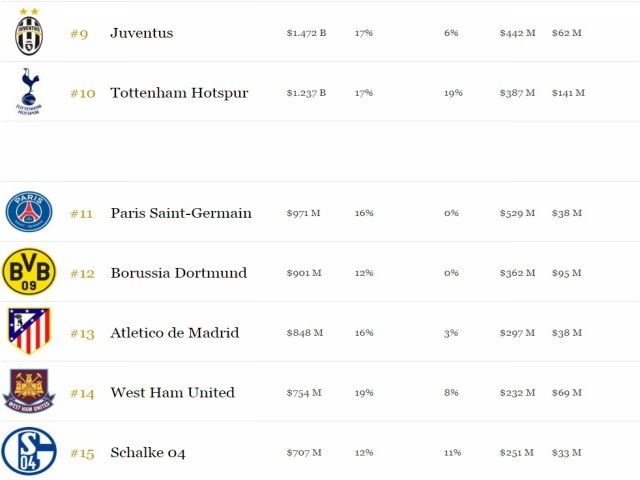Viewport: 640px width, 480px height.
Task: Open the Juventus team name link
Action: pos(142,33)
